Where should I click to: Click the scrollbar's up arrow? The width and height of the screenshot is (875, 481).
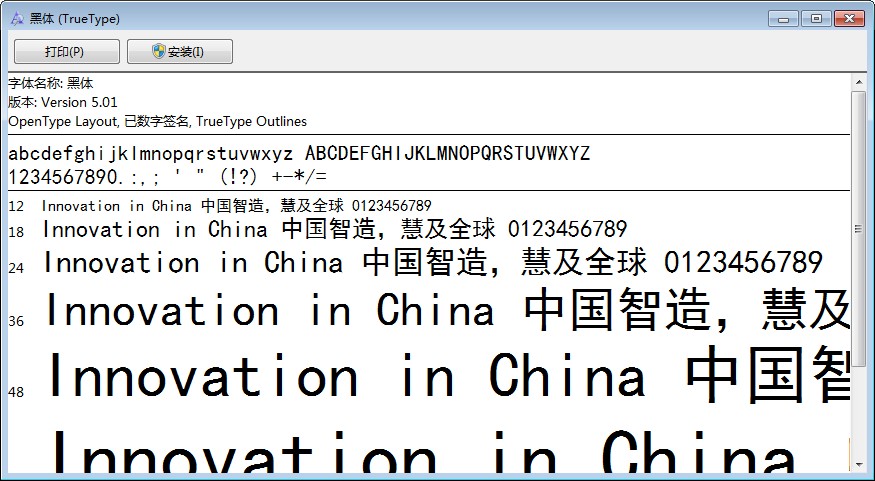(x=858, y=81)
